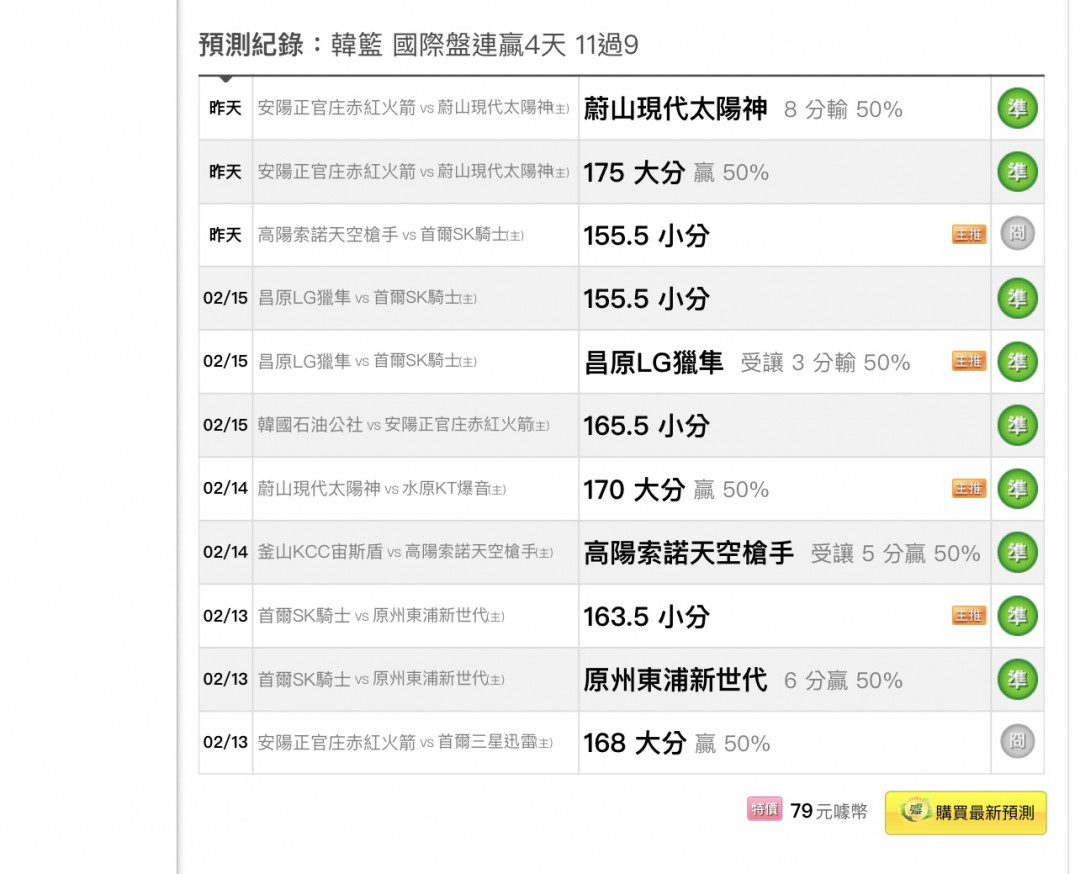Image resolution: width=1080 pixels, height=874 pixels.
Task: Click green 準 icon on 高陽索諾天空槍手 受讓 5 分 row
Action: pos(1017,552)
